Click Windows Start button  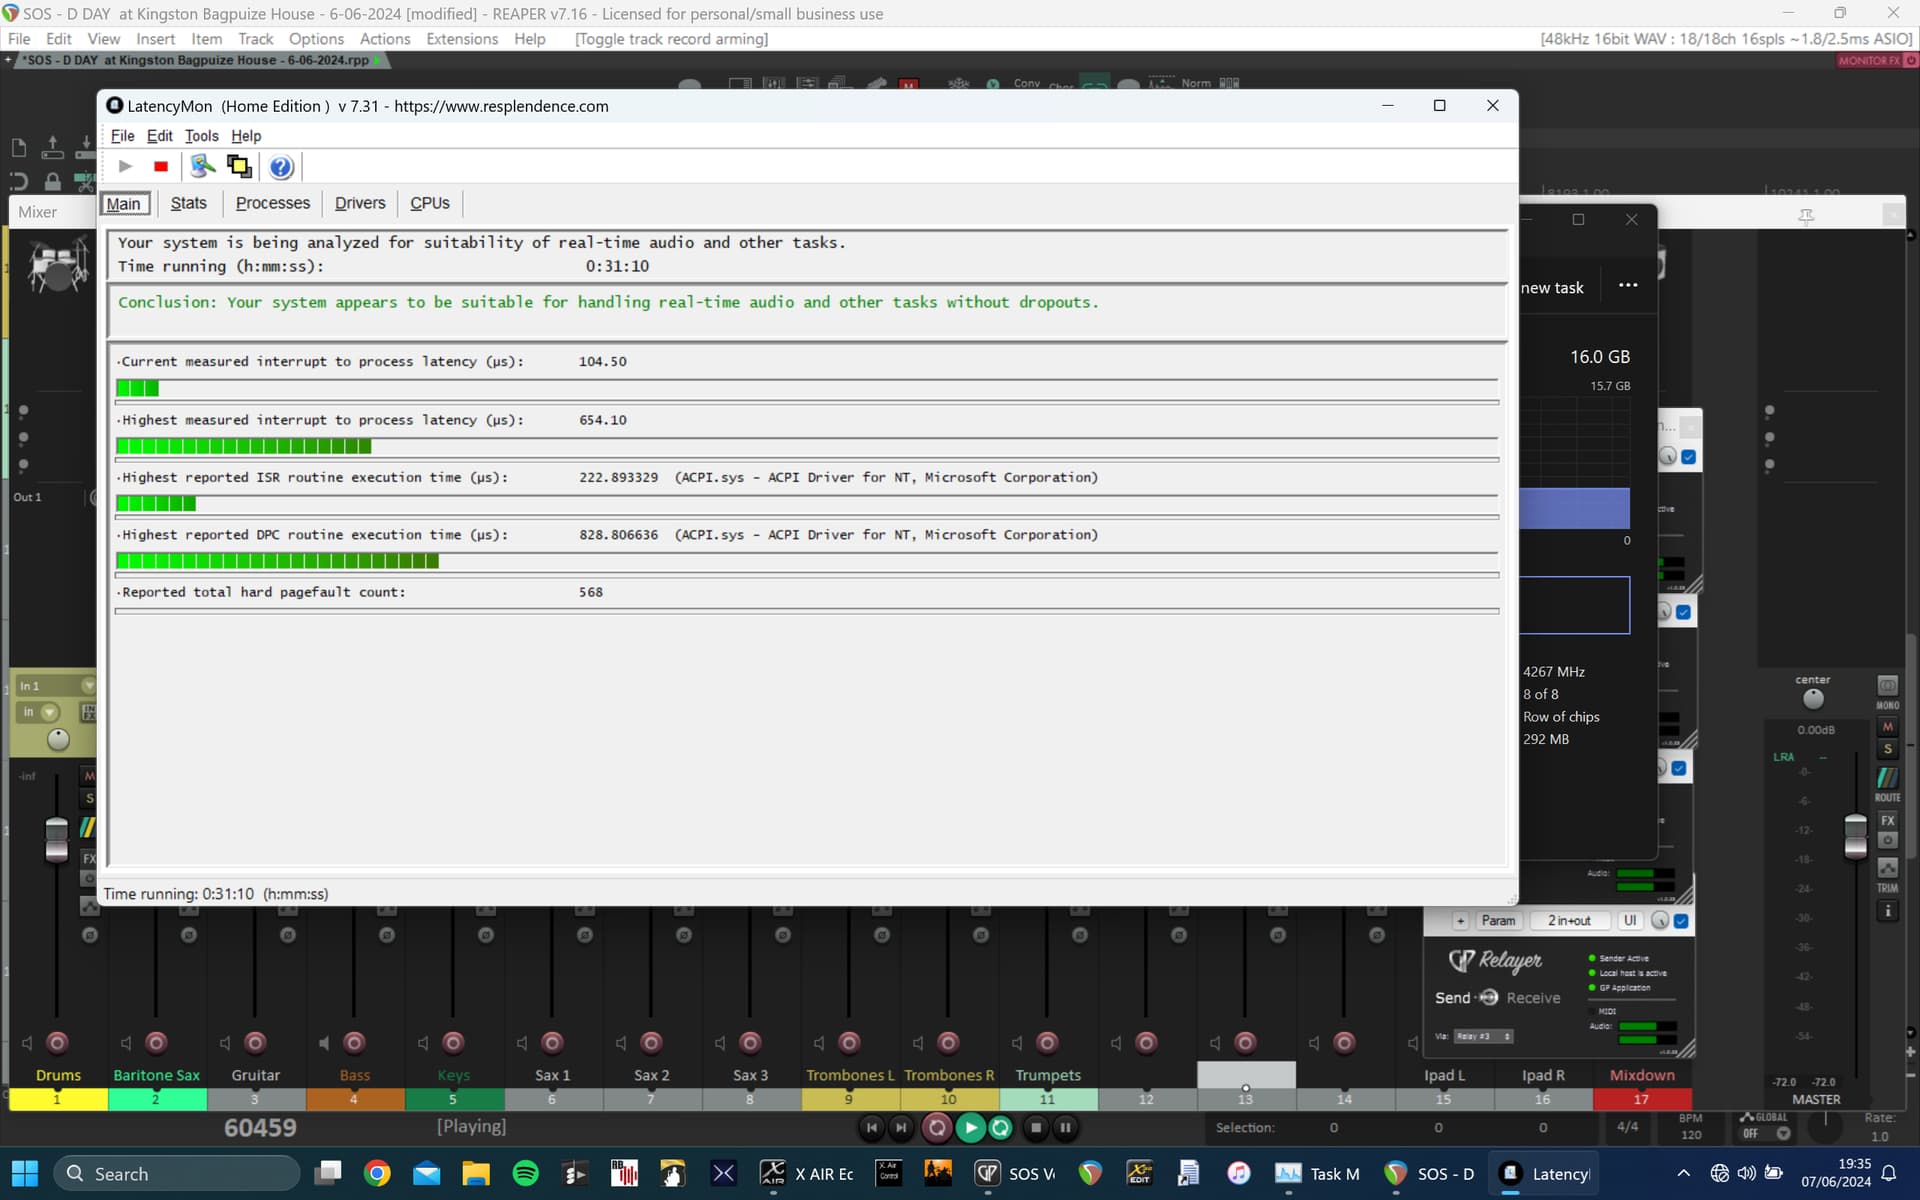25,1174
